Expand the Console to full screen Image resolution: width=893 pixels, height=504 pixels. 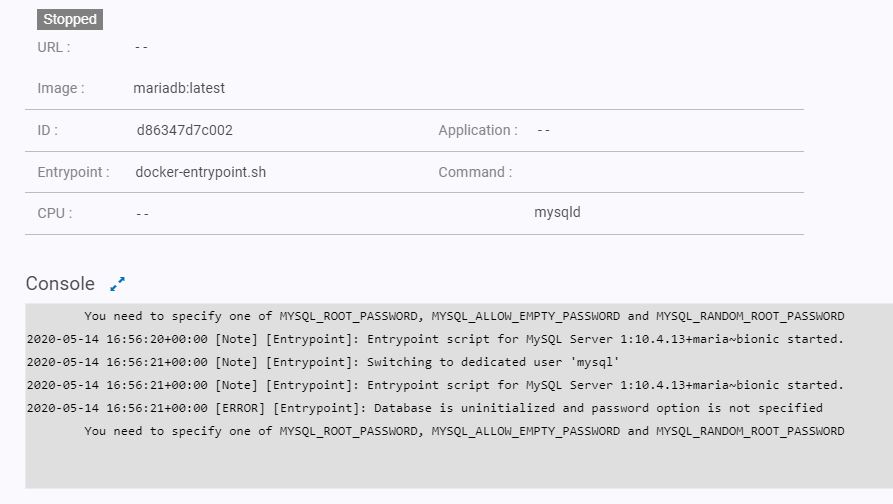click(x=118, y=284)
